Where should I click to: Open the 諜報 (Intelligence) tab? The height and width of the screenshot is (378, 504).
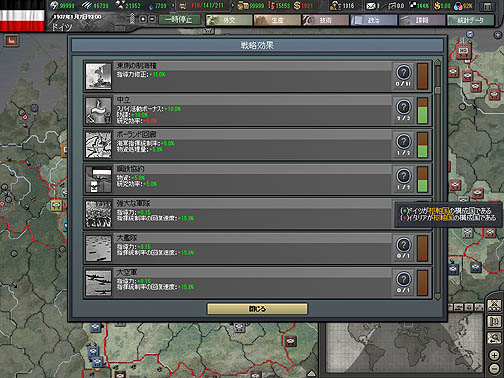click(422, 20)
